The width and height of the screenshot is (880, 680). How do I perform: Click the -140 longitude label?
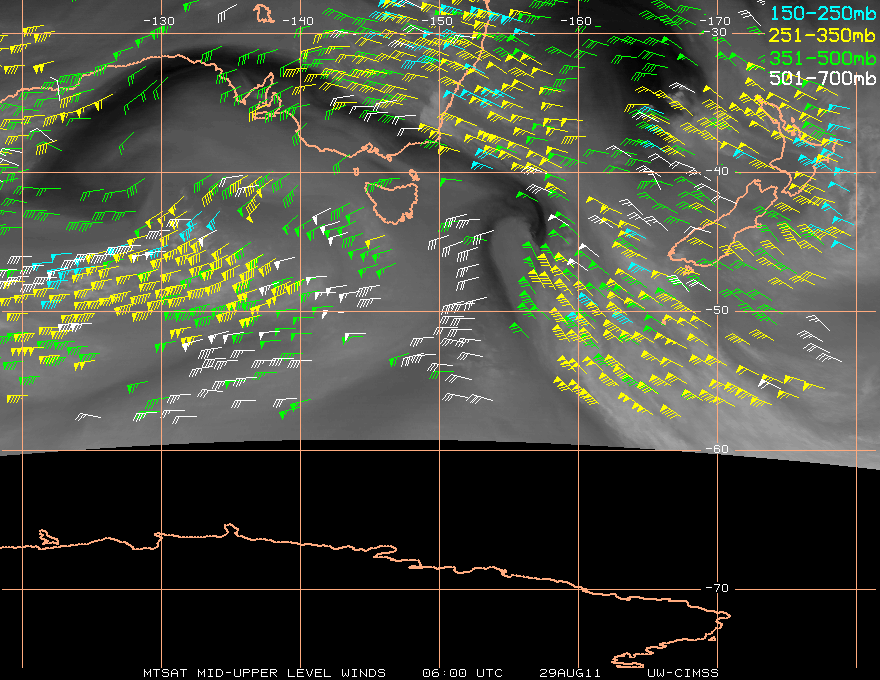pyautogui.click(x=297, y=21)
